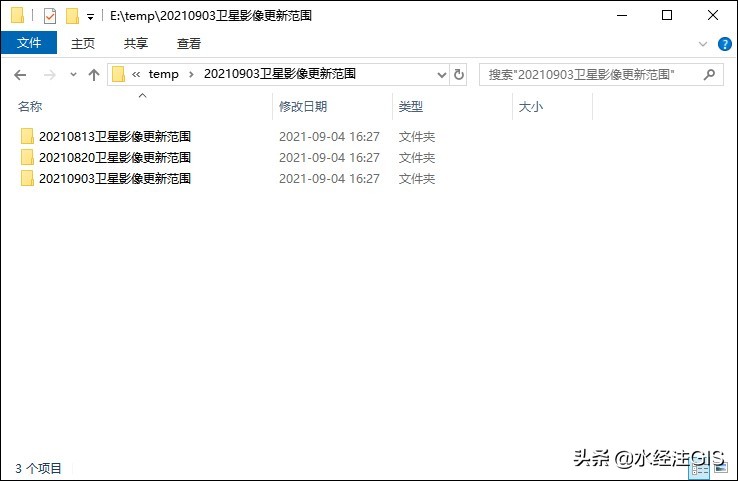Click the Back navigation arrow
This screenshot has width=738, height=481.
[x=20, y=74]
